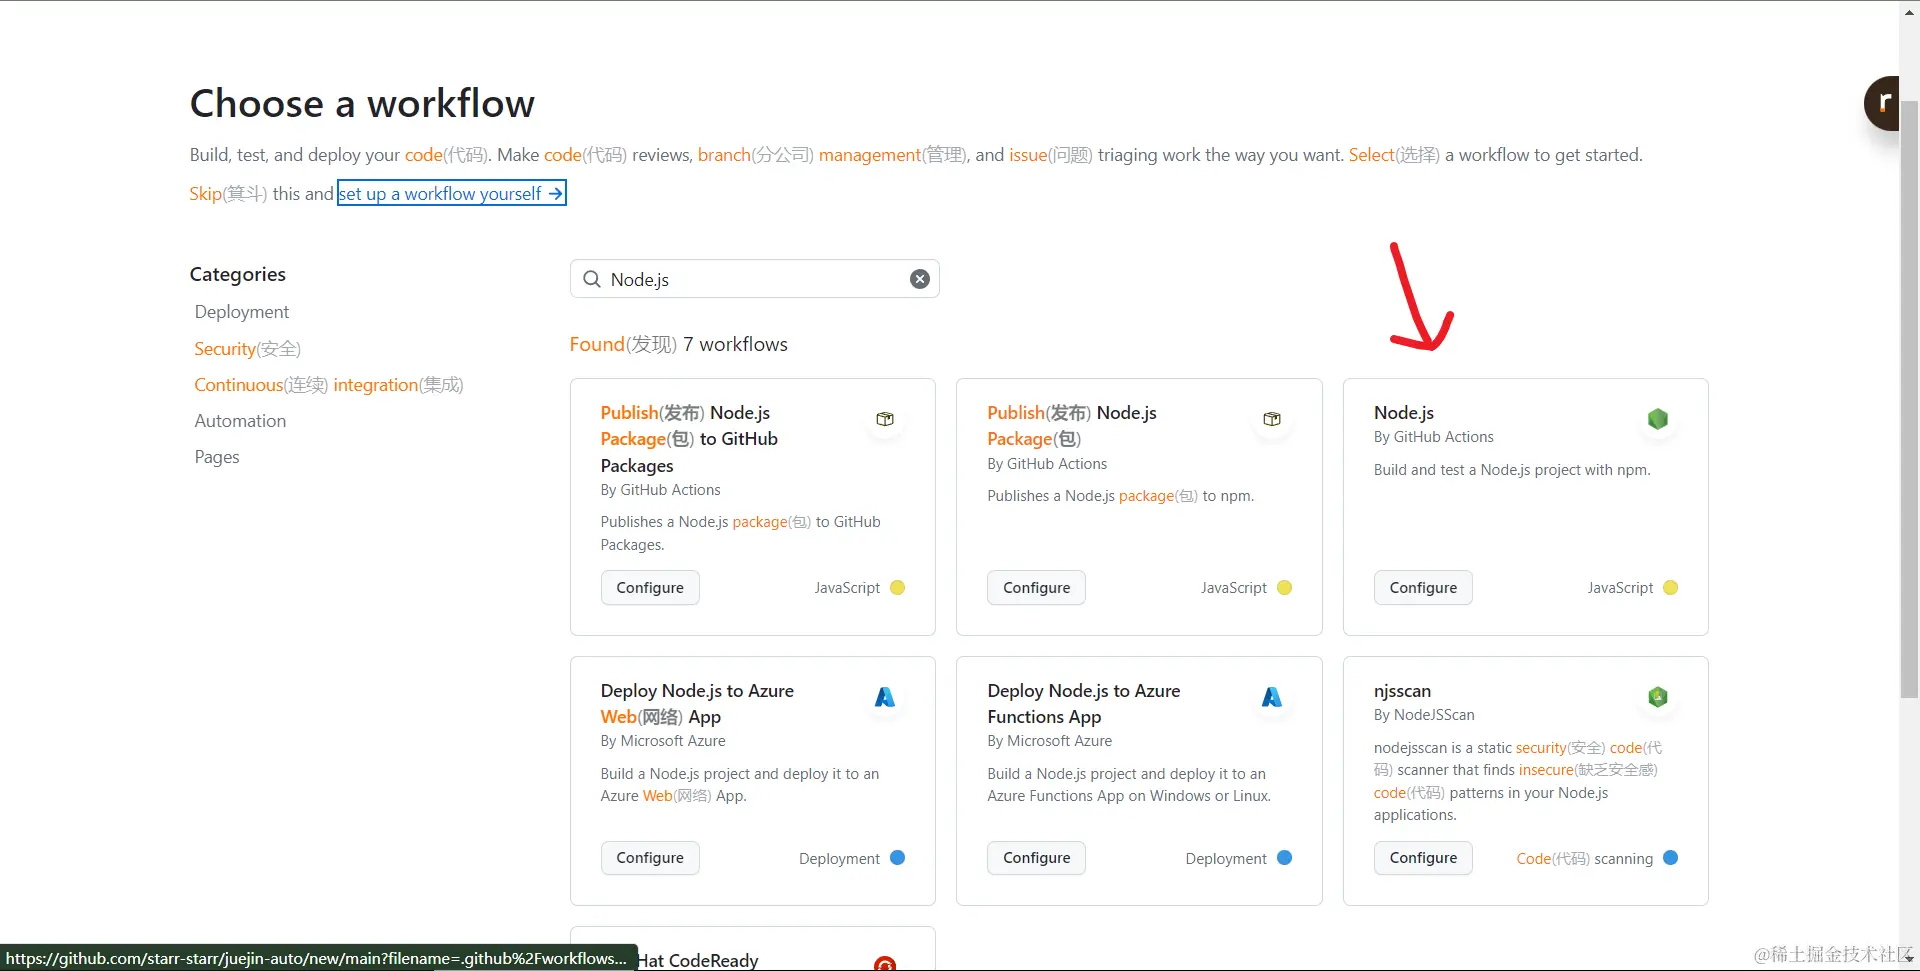Click the yellow JavaScript dot on Node.js card
1920x971 pixels.
click(1670, 588)
